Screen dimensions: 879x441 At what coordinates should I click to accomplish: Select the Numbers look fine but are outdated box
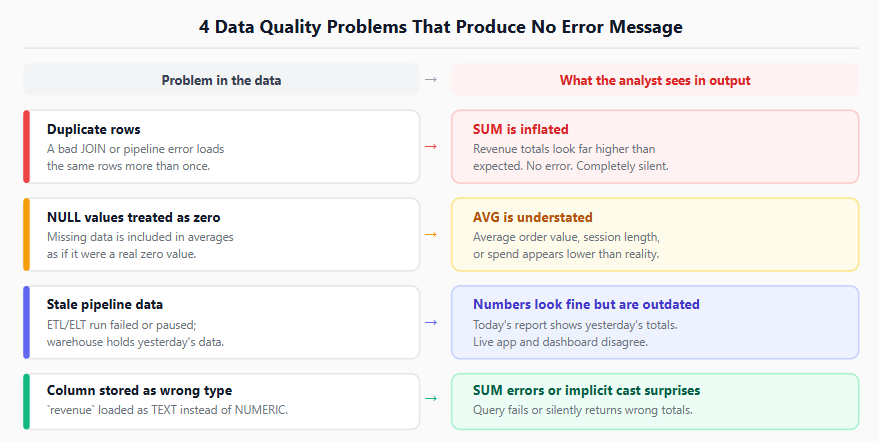tap(655, 322)
